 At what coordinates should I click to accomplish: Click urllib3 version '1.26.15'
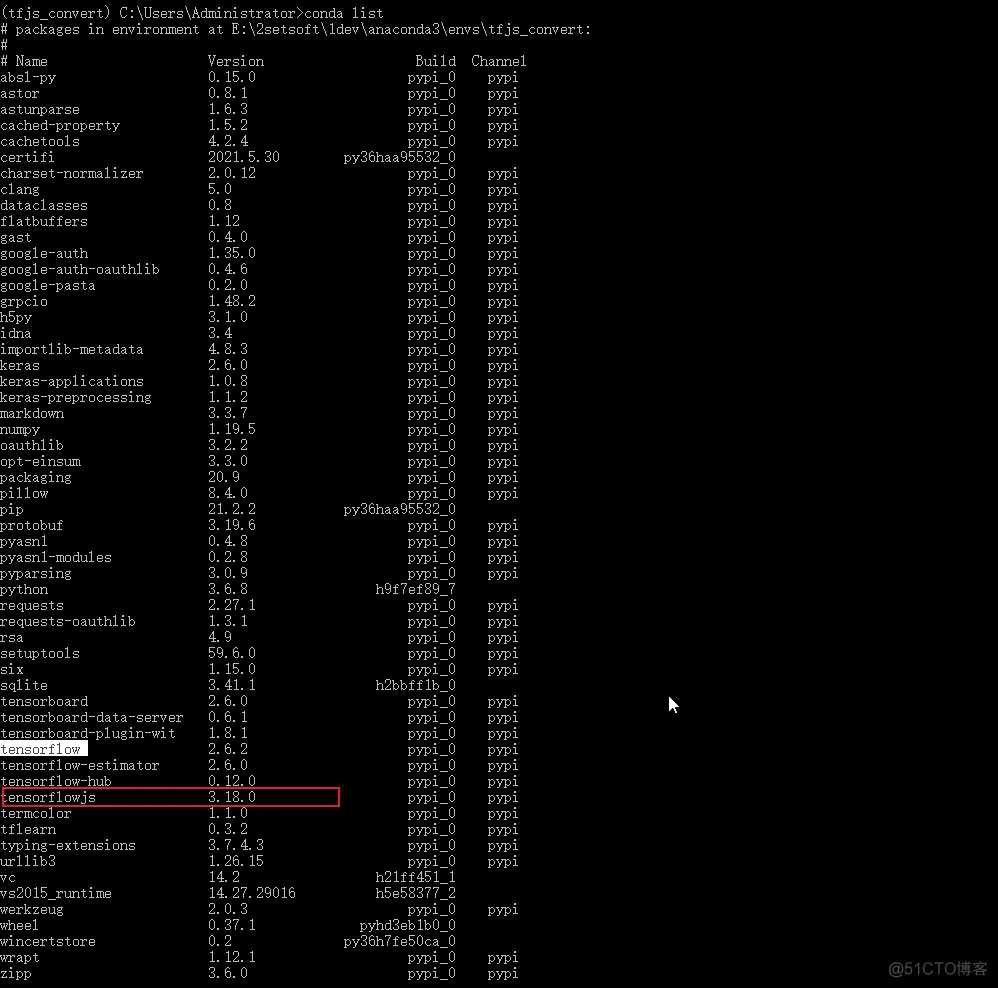coord(235,861)
